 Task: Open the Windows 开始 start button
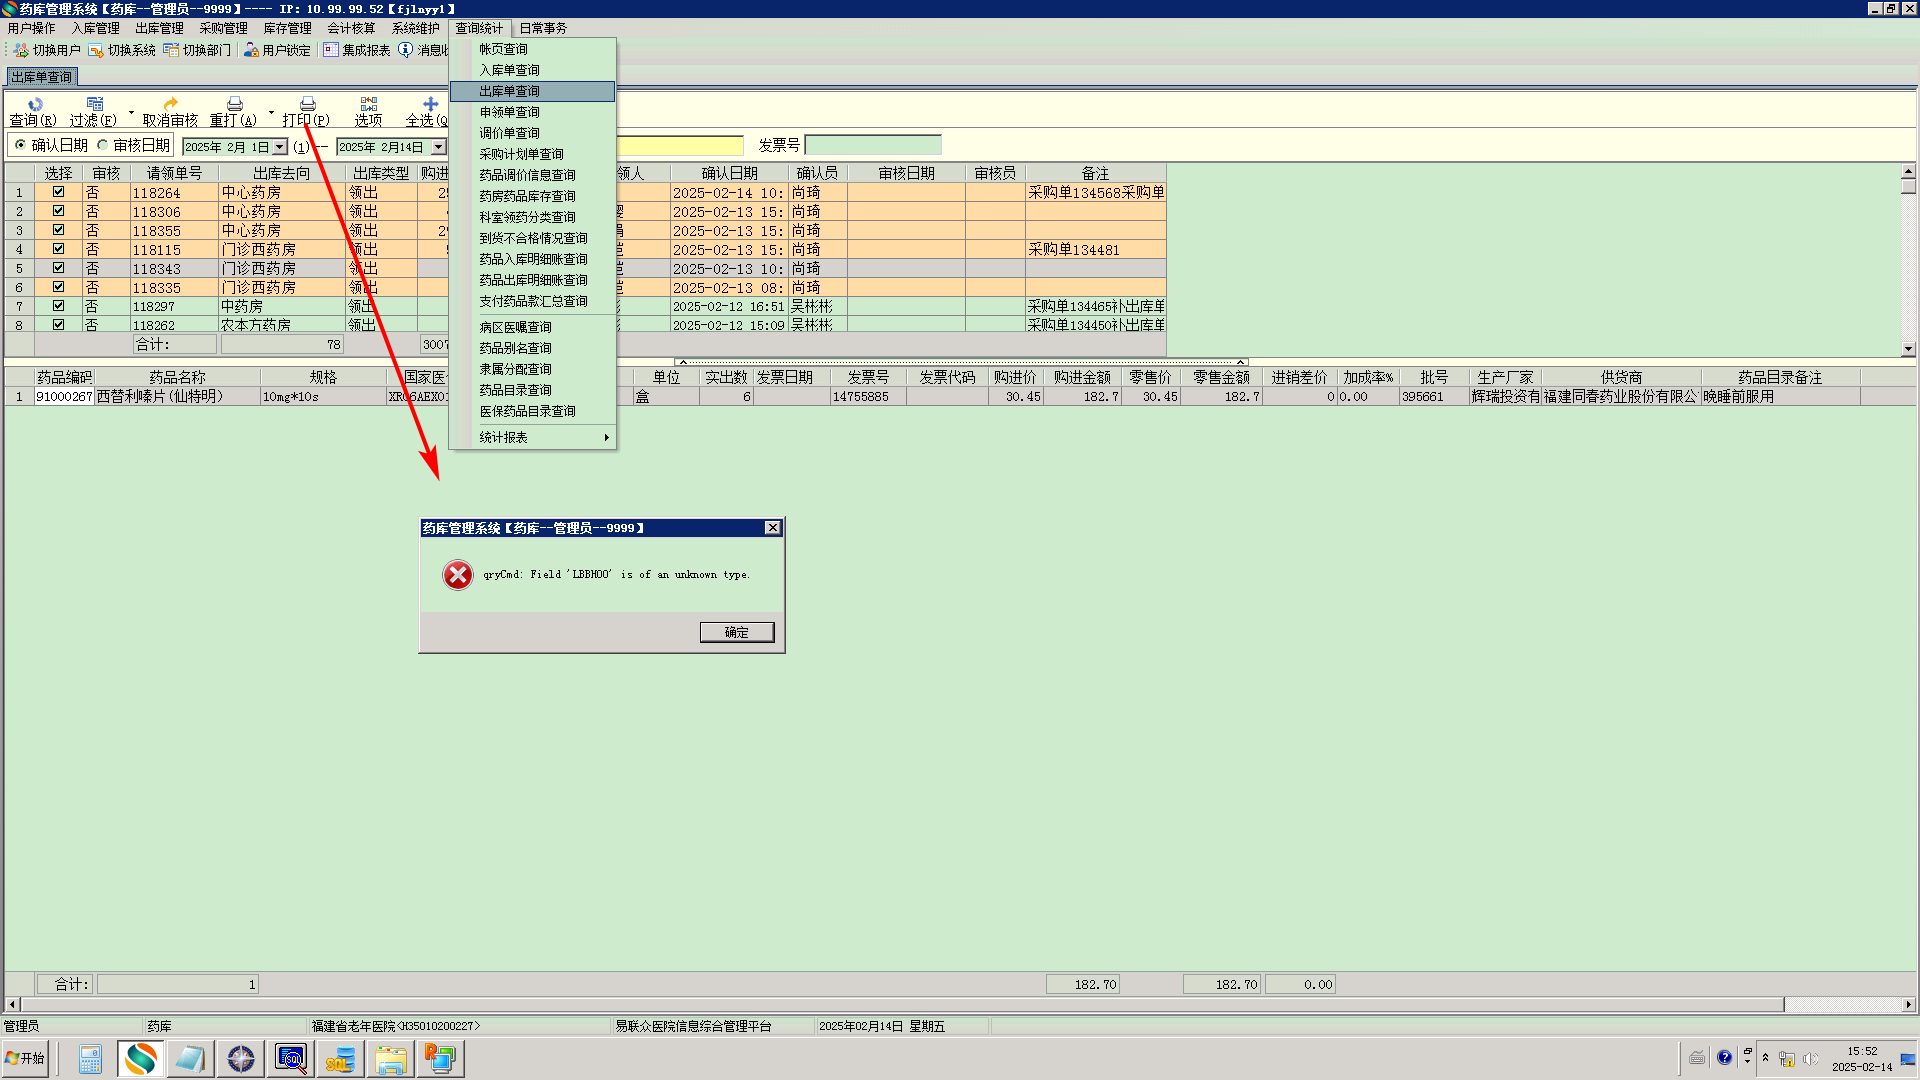[x=26, y=1058]
